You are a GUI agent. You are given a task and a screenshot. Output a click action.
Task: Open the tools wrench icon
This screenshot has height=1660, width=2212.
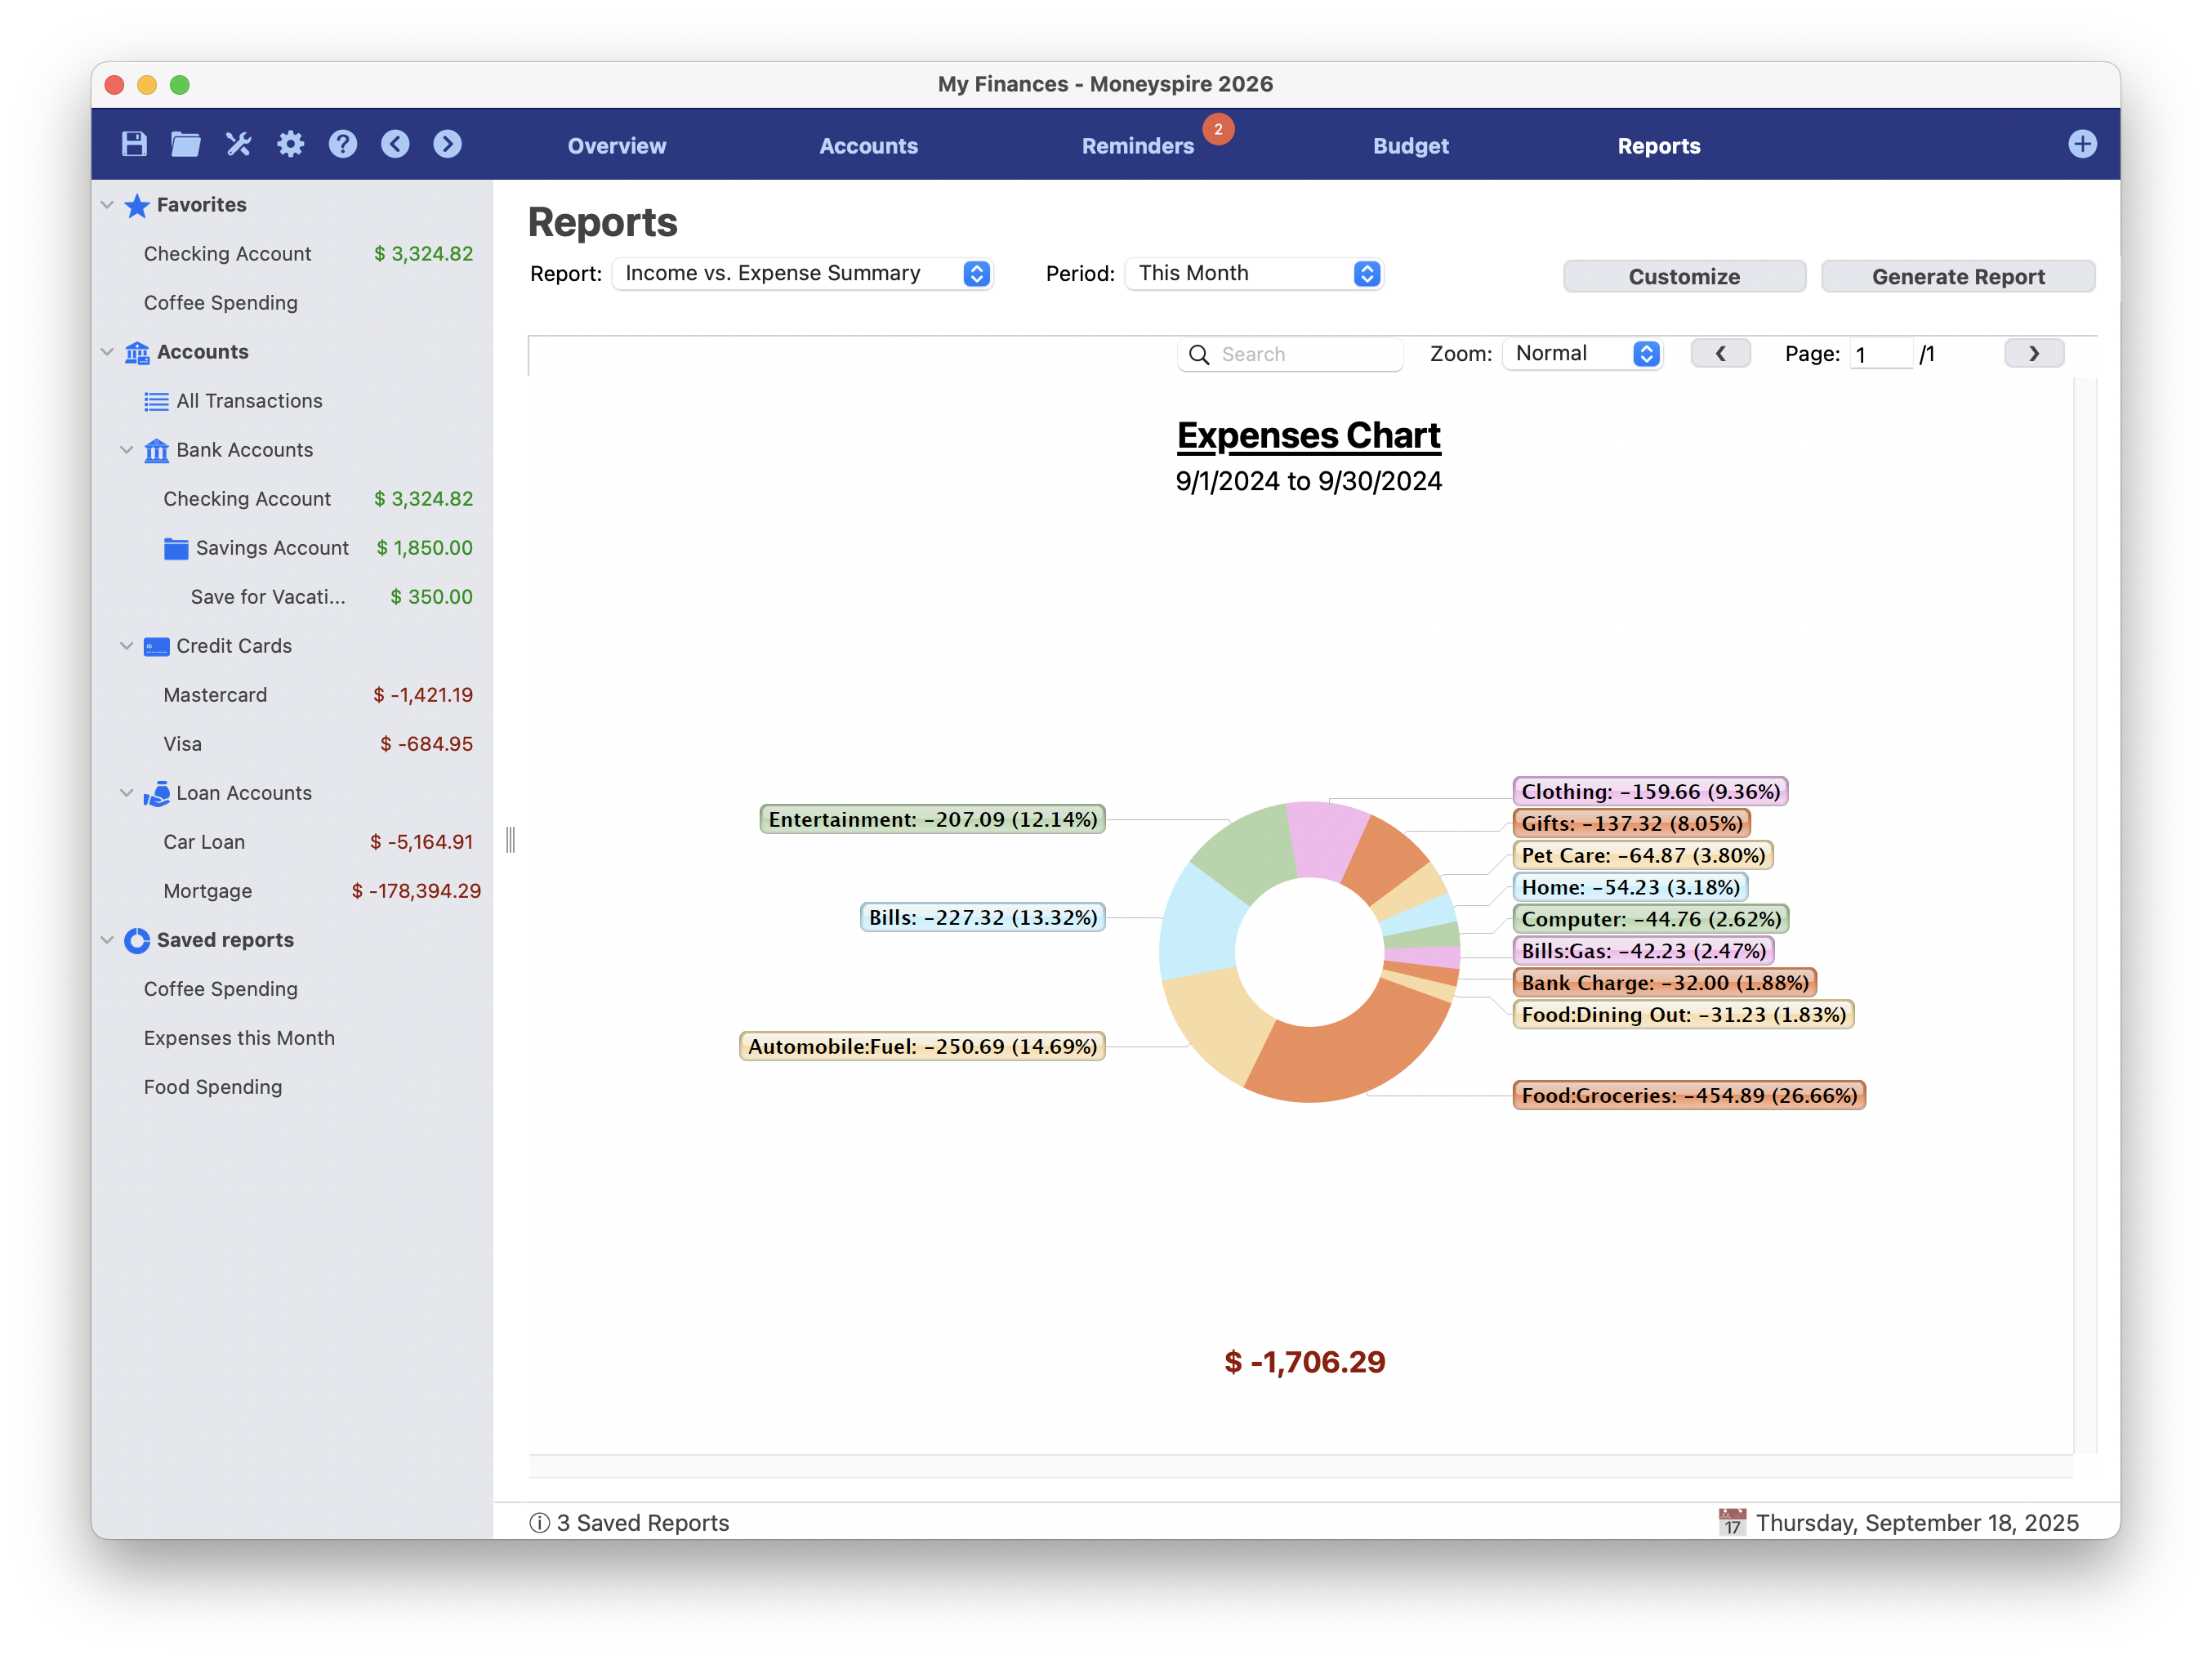[x=238, y=144]
